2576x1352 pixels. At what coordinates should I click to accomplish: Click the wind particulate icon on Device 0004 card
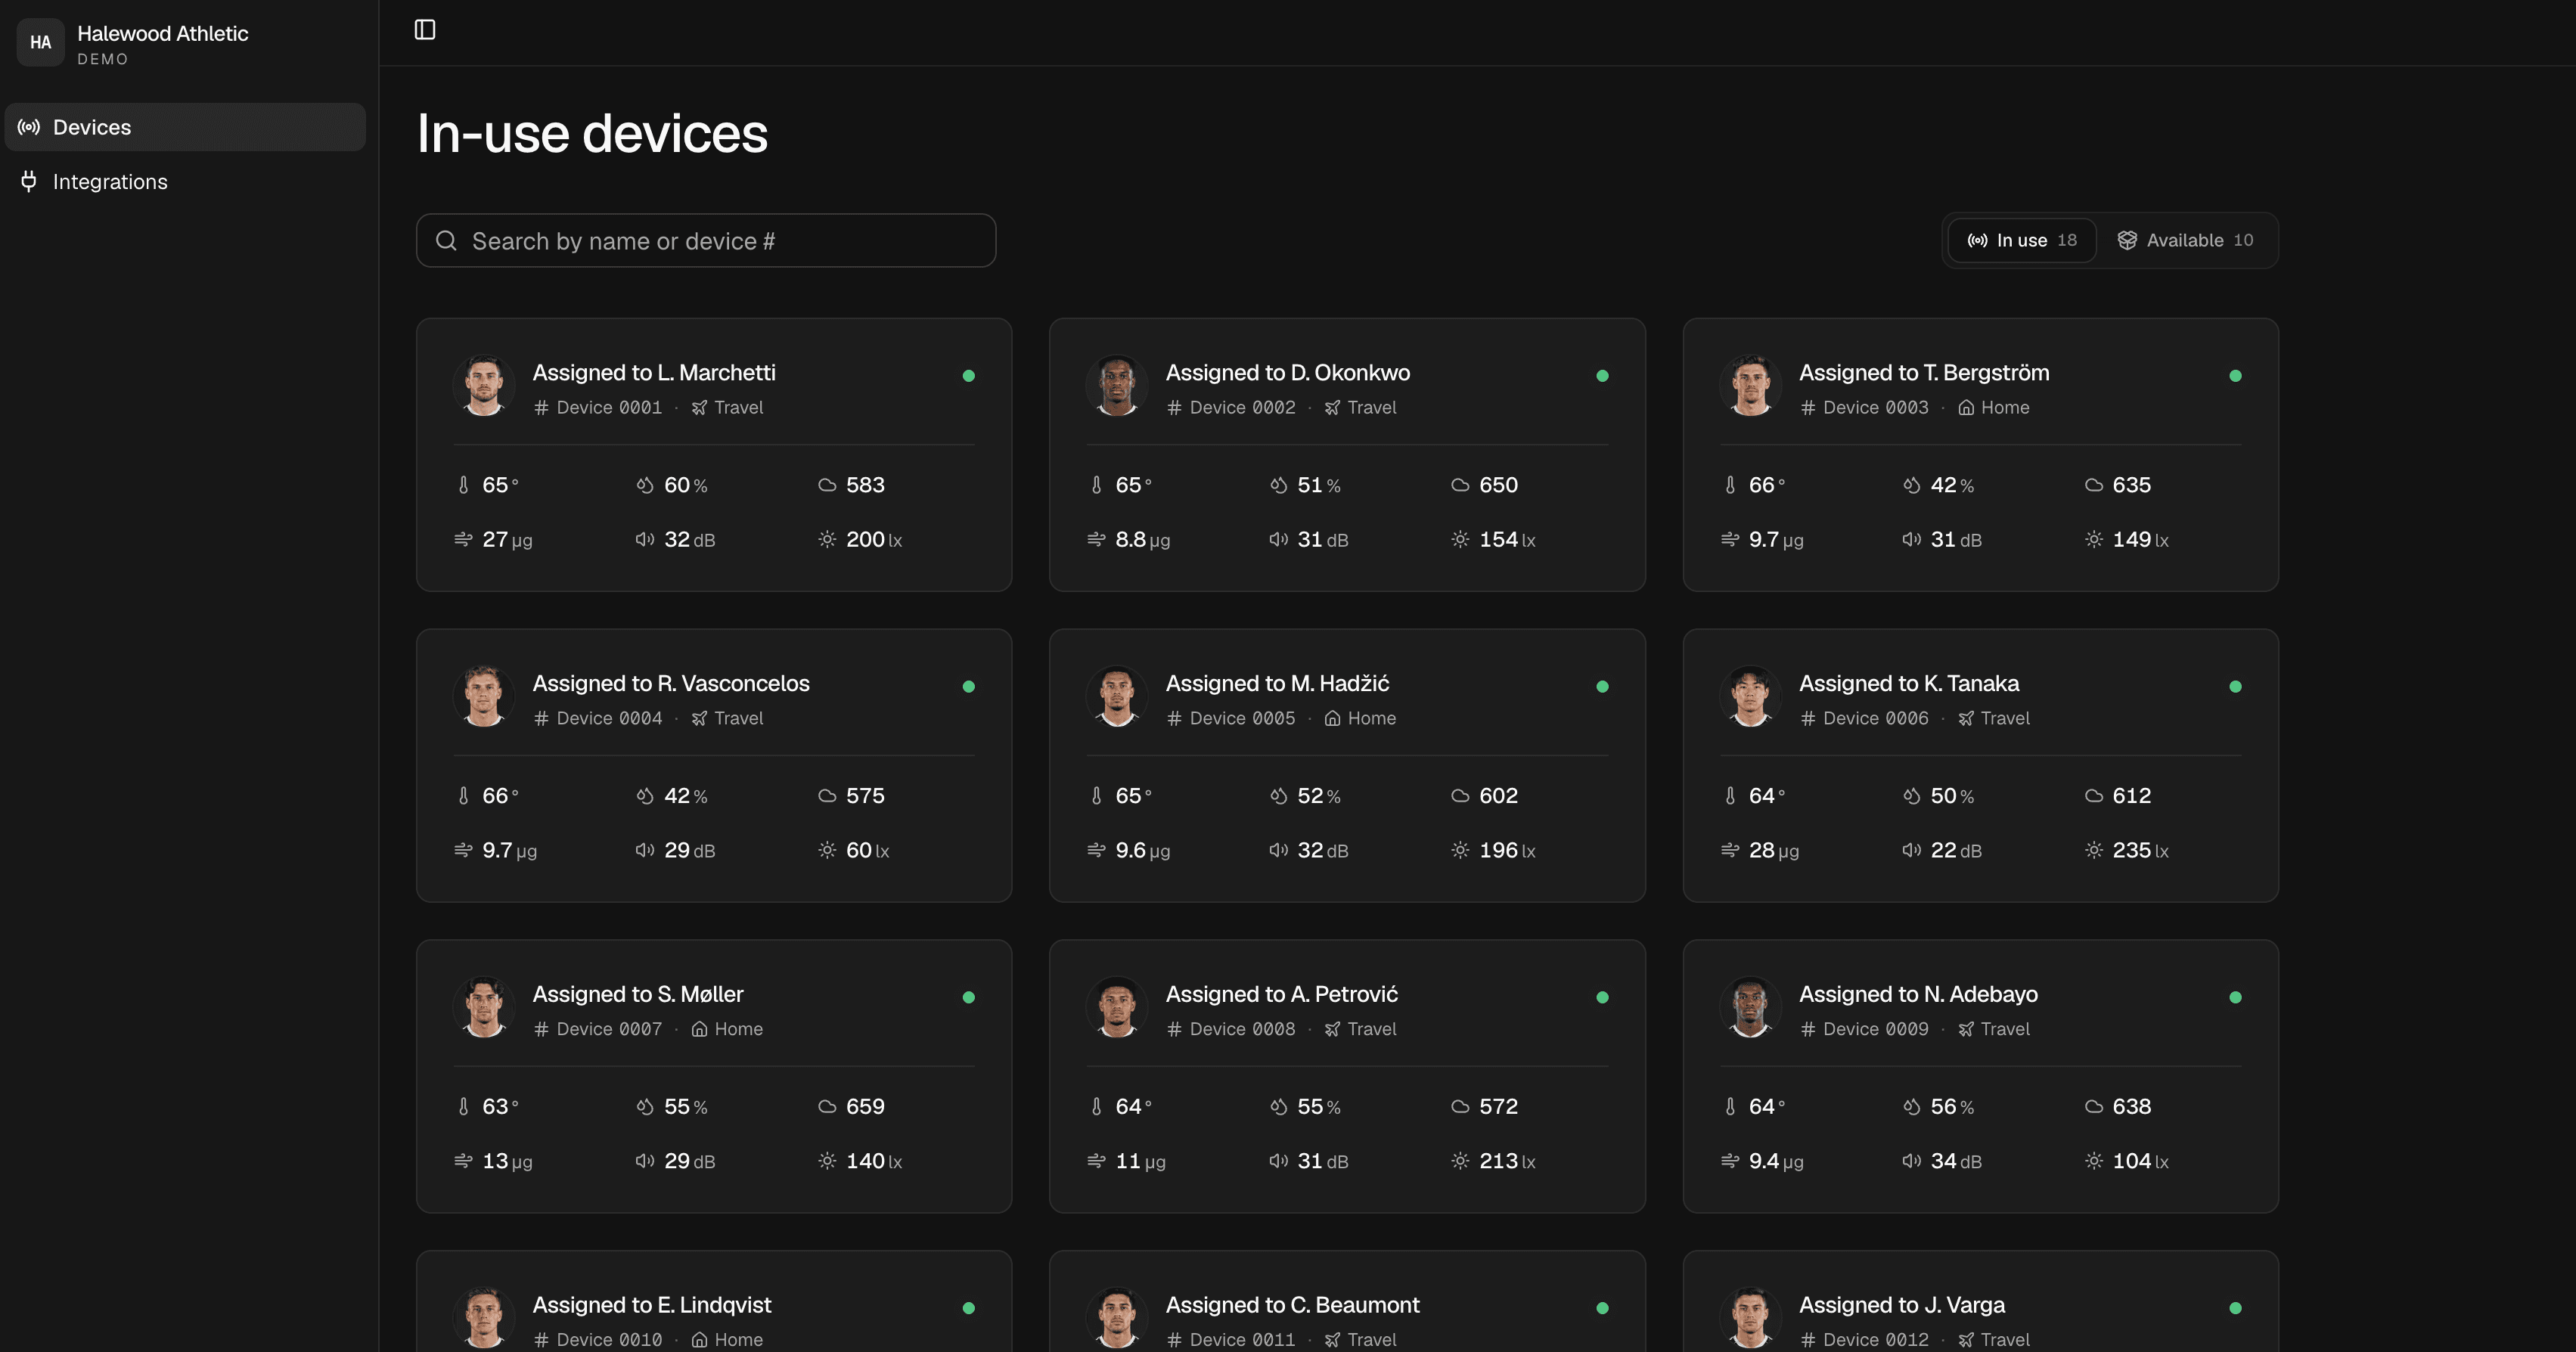[463, 850]
